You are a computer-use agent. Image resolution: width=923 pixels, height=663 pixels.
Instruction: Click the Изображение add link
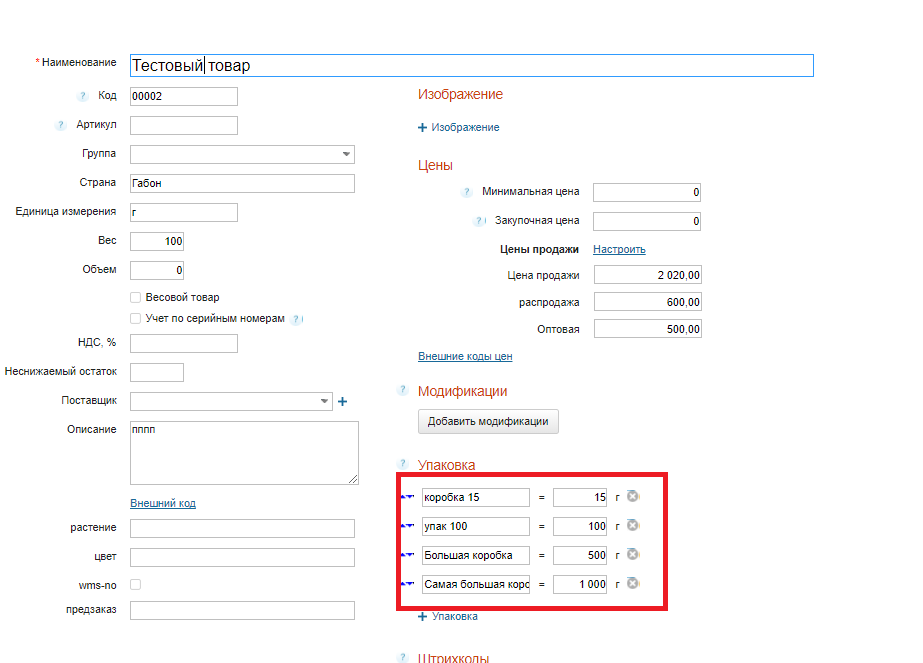click(x=465, y=128)
